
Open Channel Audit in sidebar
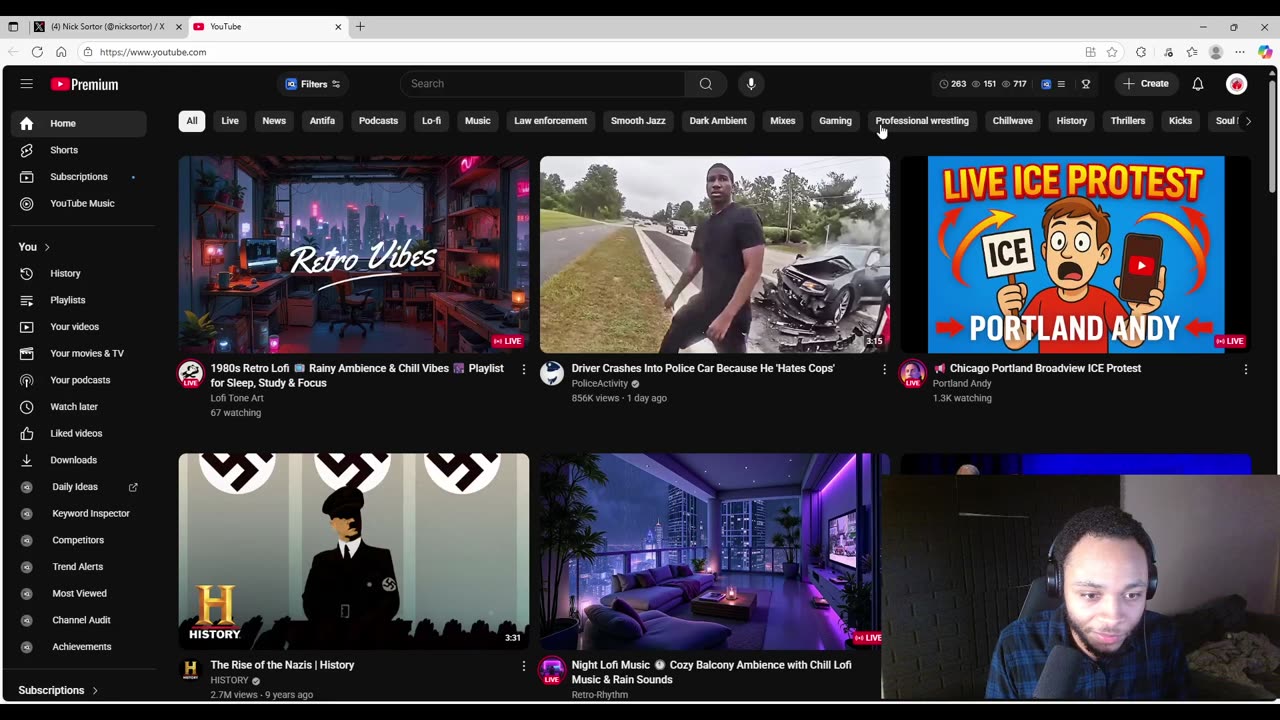[79, 620]
